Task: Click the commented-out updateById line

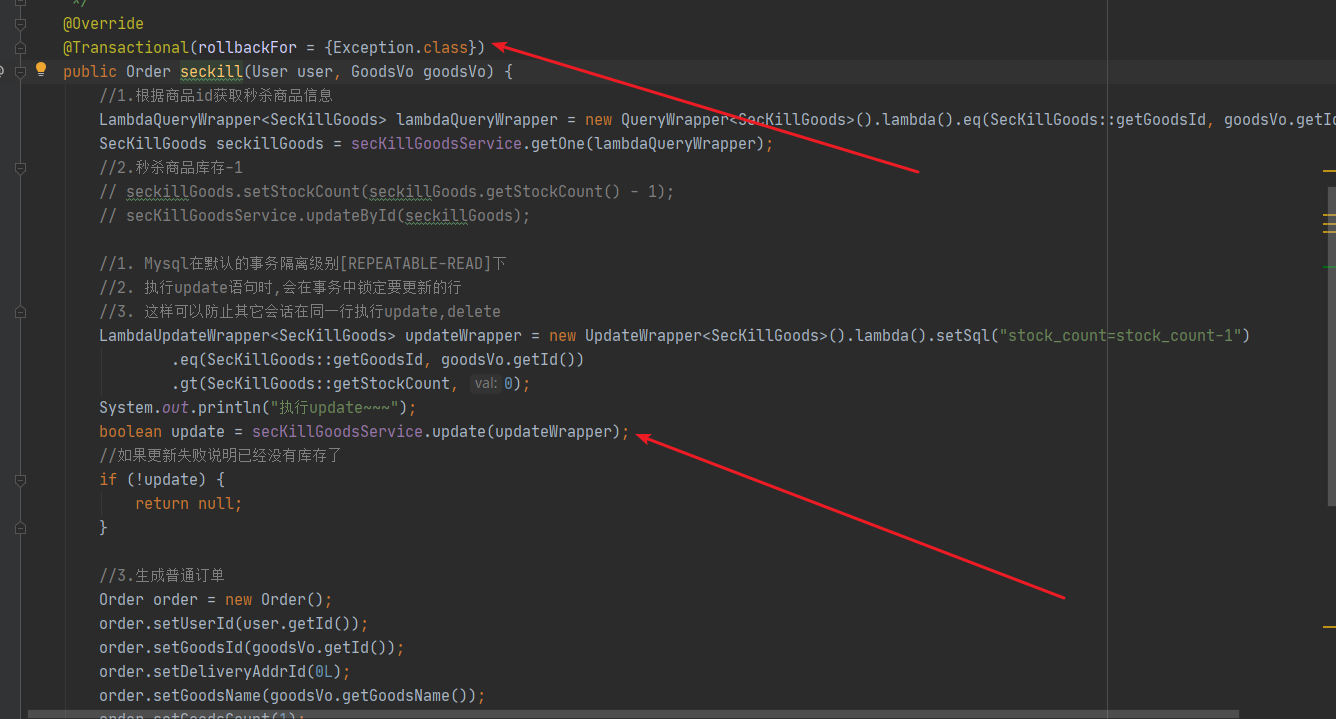Action: [x=315, y=216]
